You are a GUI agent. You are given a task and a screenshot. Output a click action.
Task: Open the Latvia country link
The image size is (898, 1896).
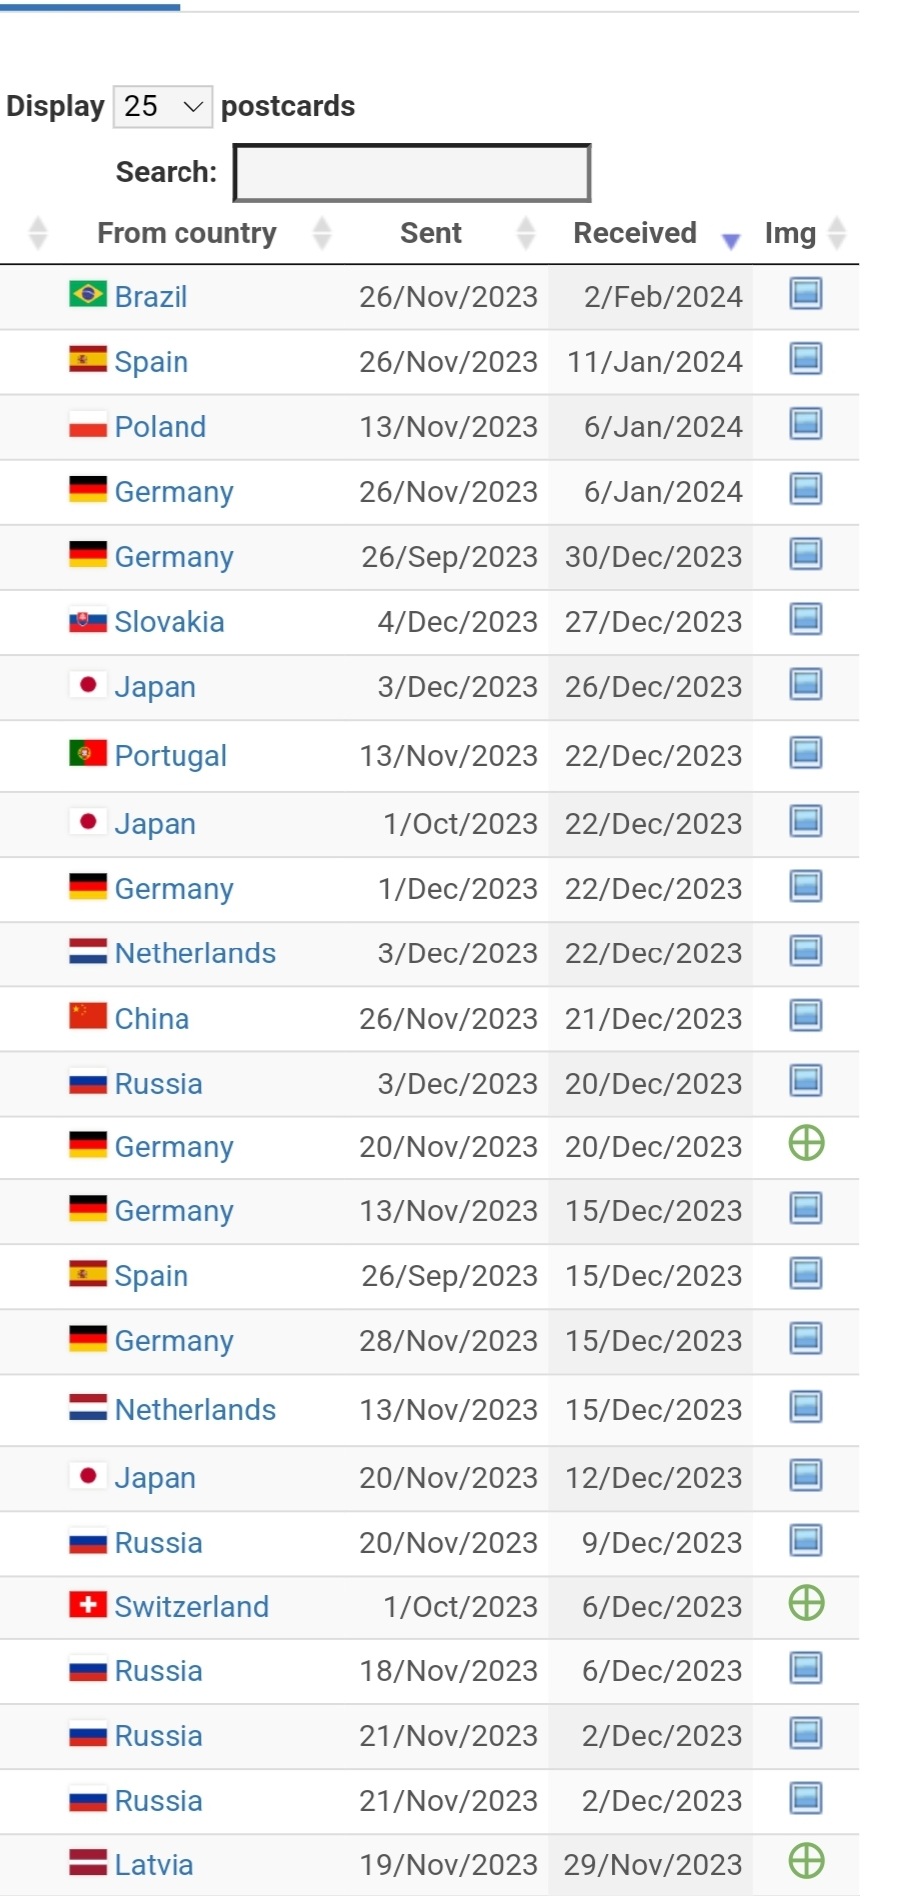pos(154,1865)
